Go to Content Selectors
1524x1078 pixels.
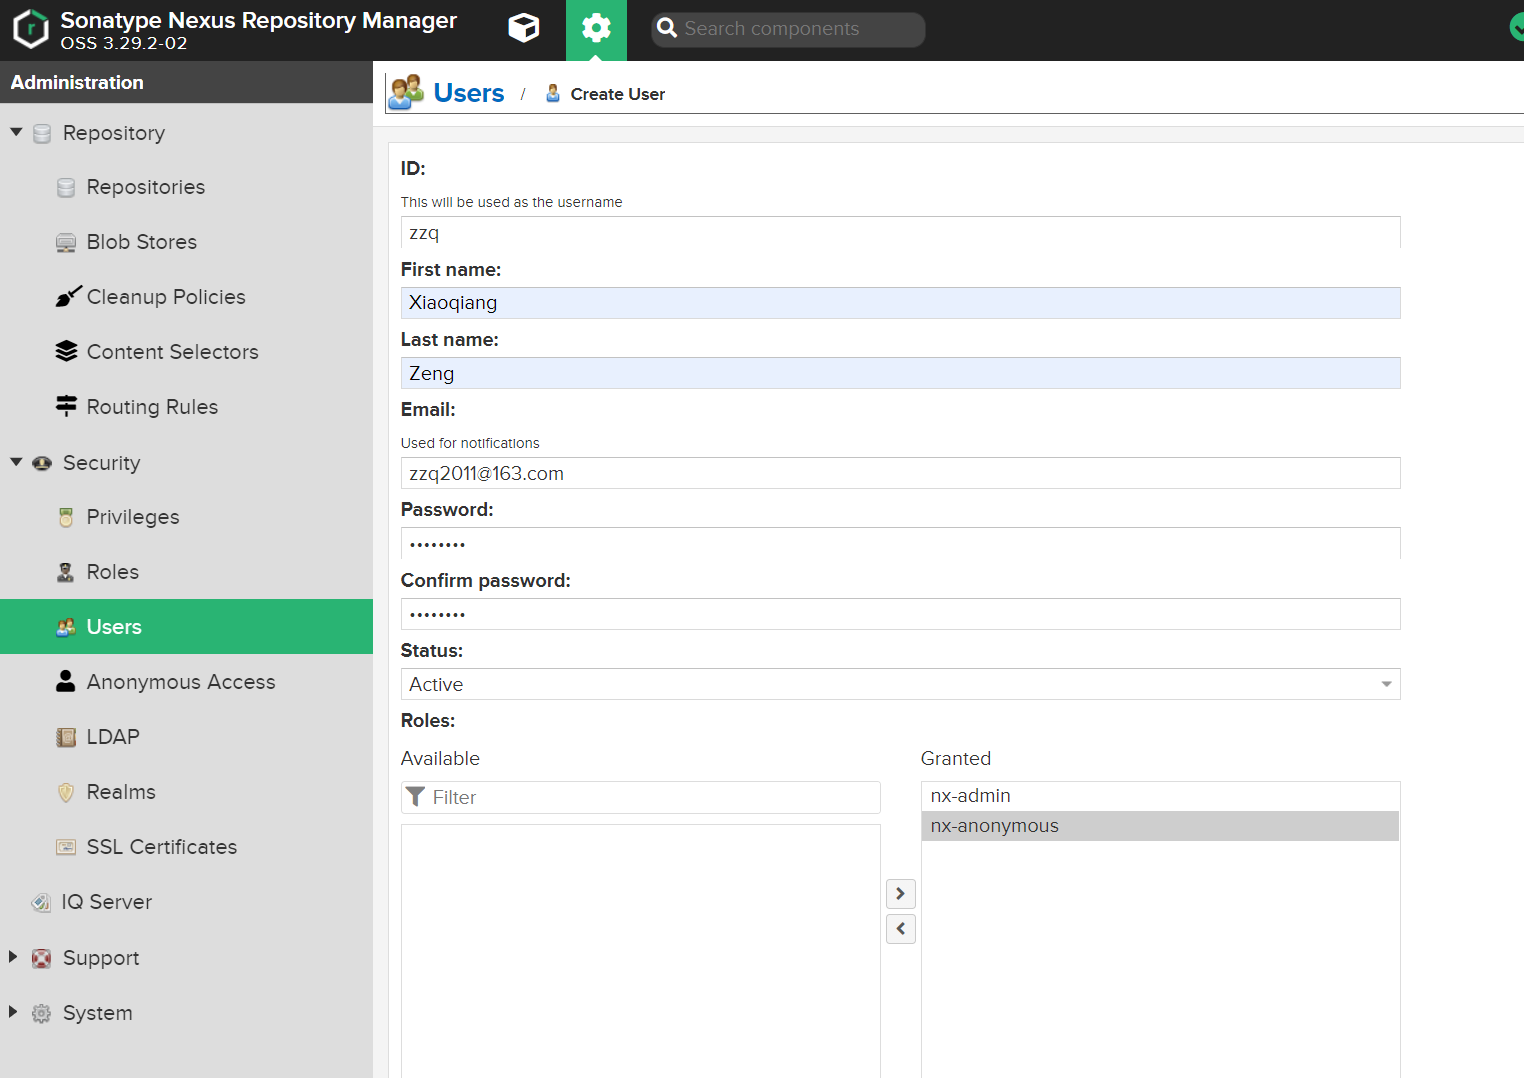(173, 352)
